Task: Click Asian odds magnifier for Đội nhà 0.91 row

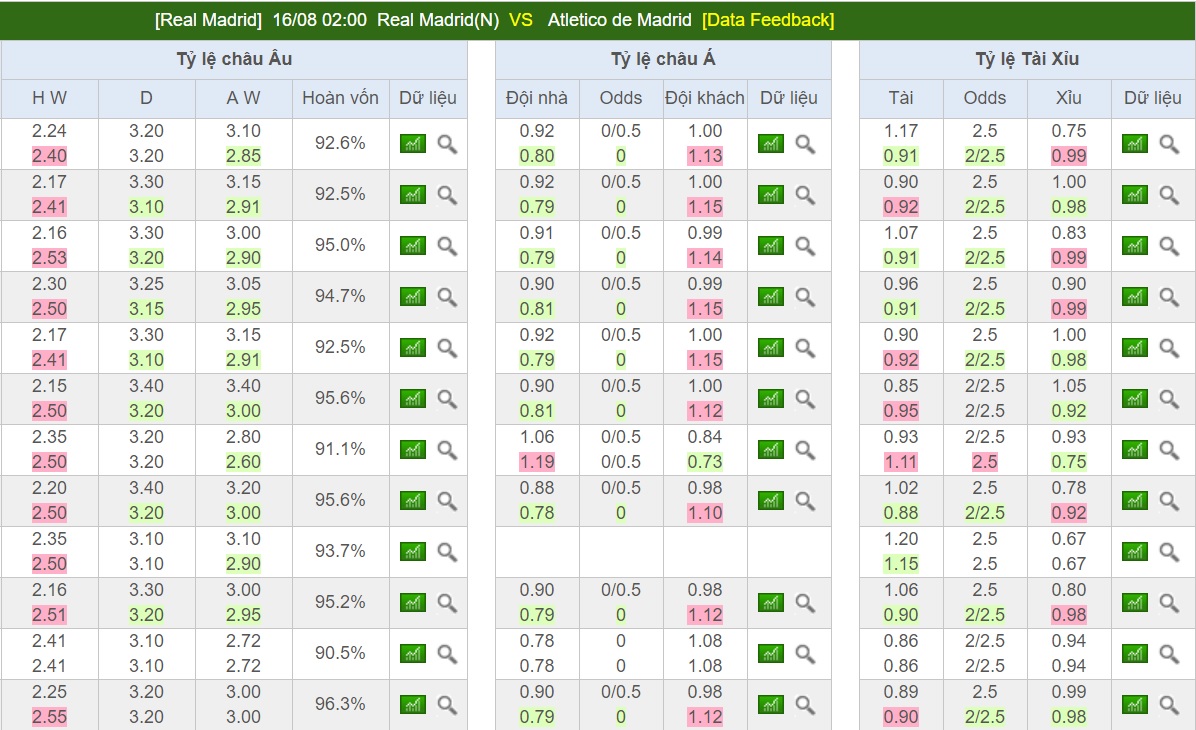Action: coord(805,246)
